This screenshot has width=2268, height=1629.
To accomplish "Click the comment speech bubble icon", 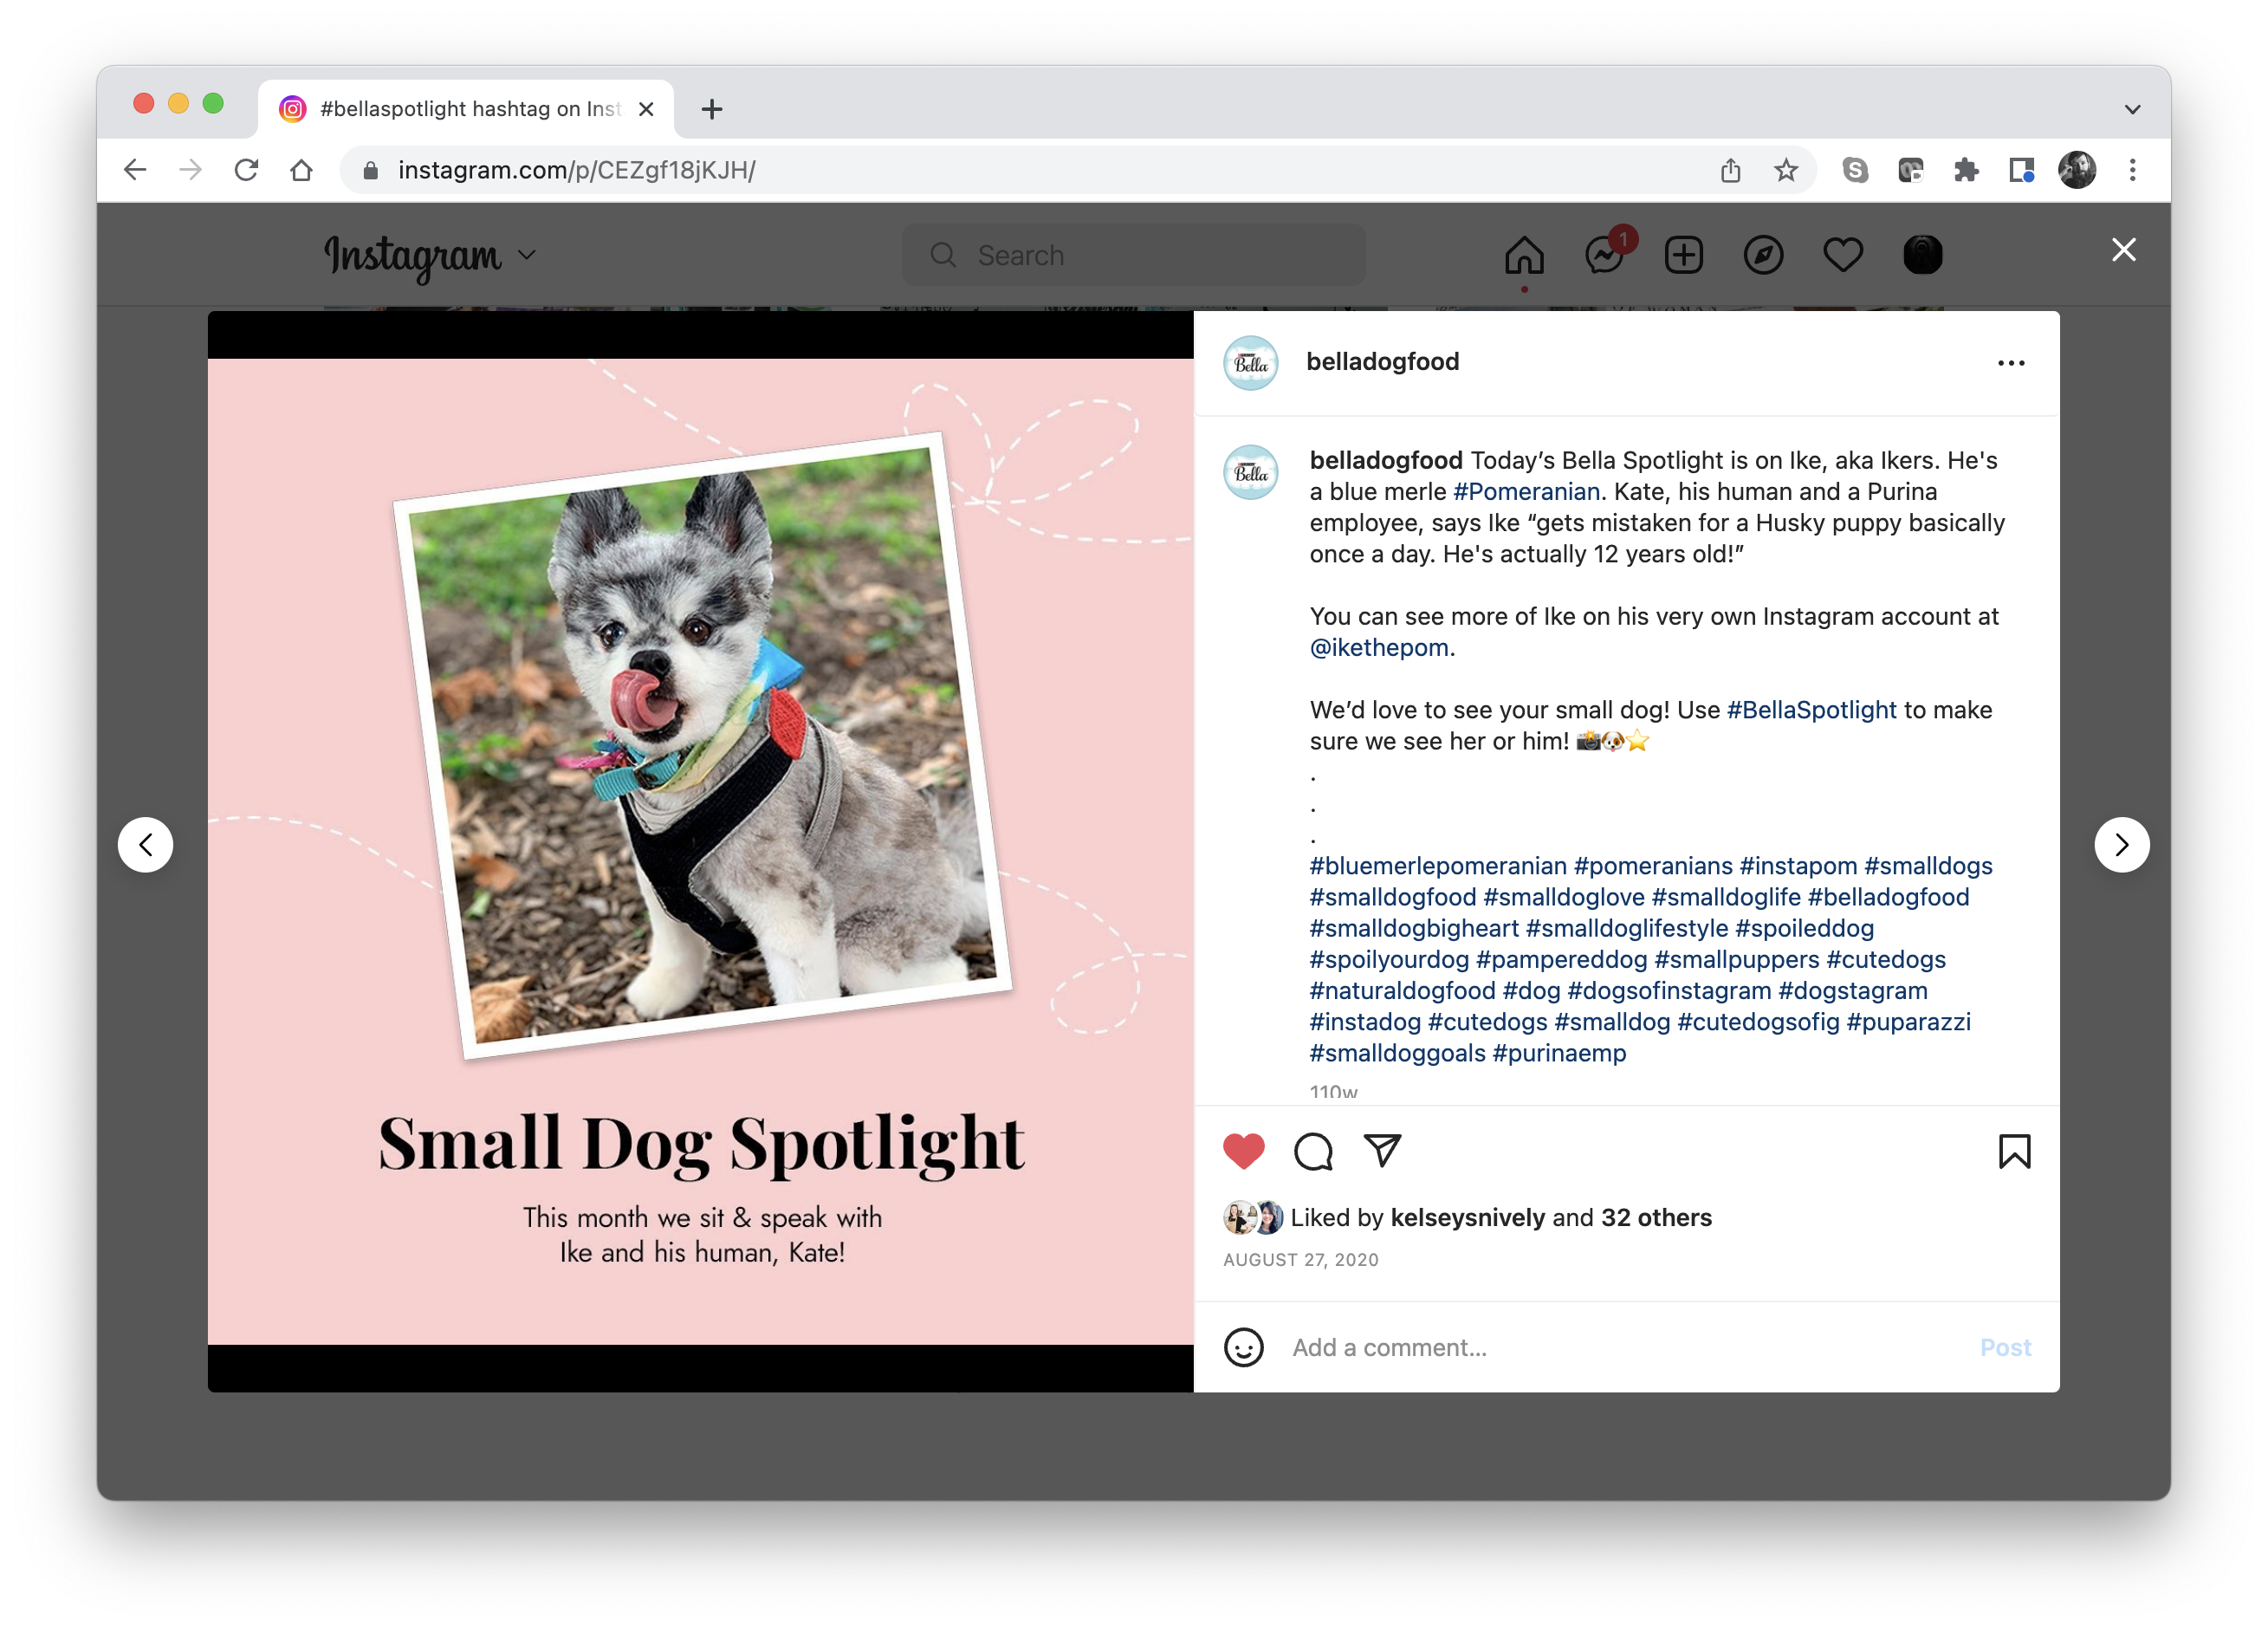I will coord(1313,1151).
